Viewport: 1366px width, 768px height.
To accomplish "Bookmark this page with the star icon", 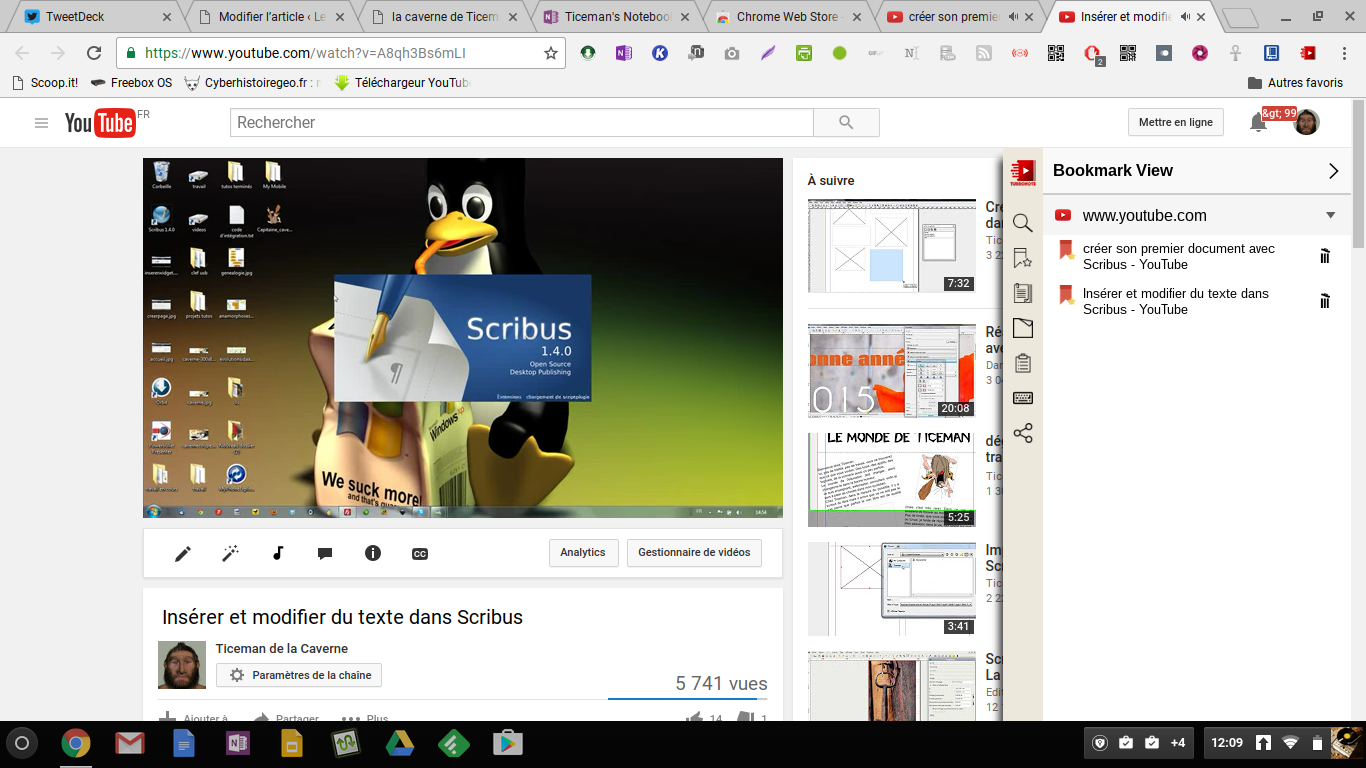I will (551, 53).
